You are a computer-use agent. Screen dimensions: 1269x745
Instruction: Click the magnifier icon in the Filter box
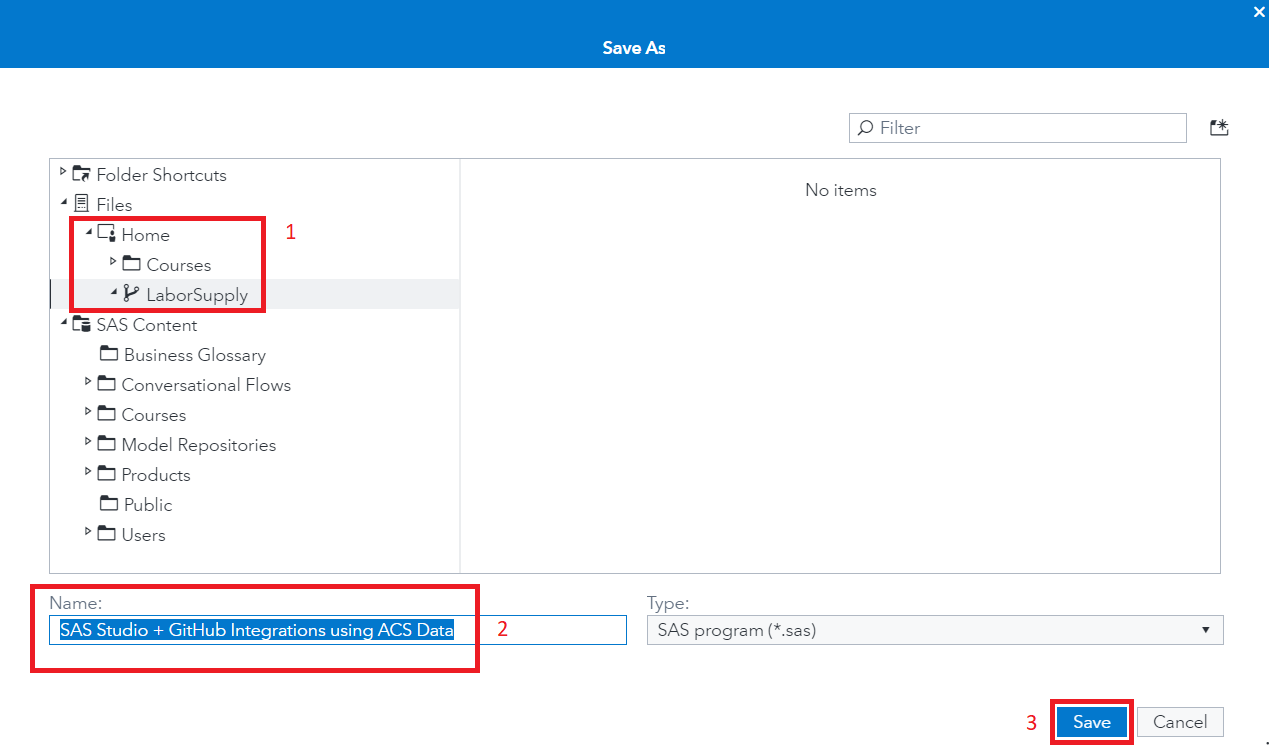[865, 128]
